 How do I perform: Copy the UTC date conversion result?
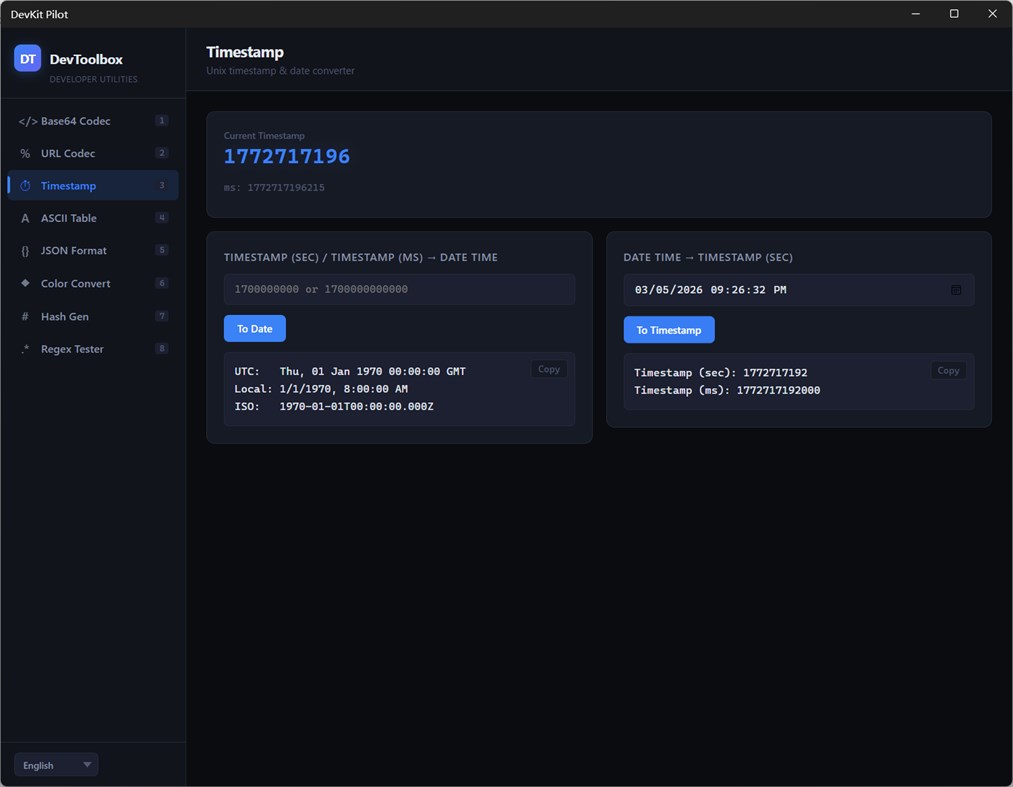(548, 369)
